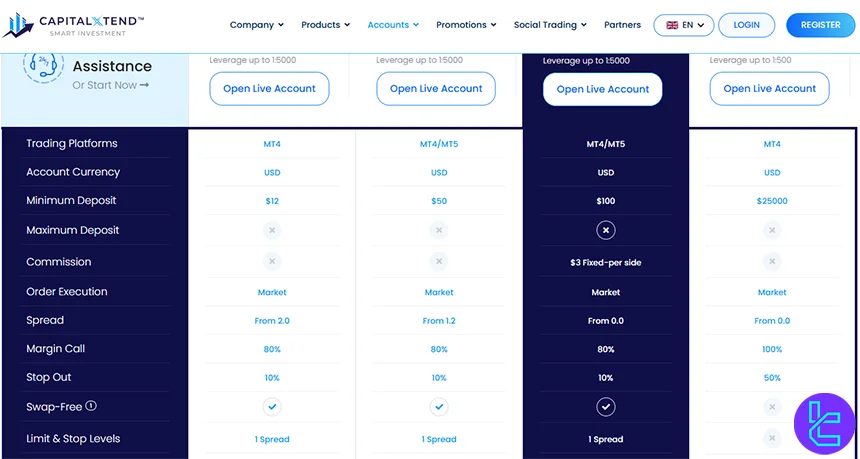
Task: Click Swap-Free checkmark in $50 column
Action: (439, 407)
